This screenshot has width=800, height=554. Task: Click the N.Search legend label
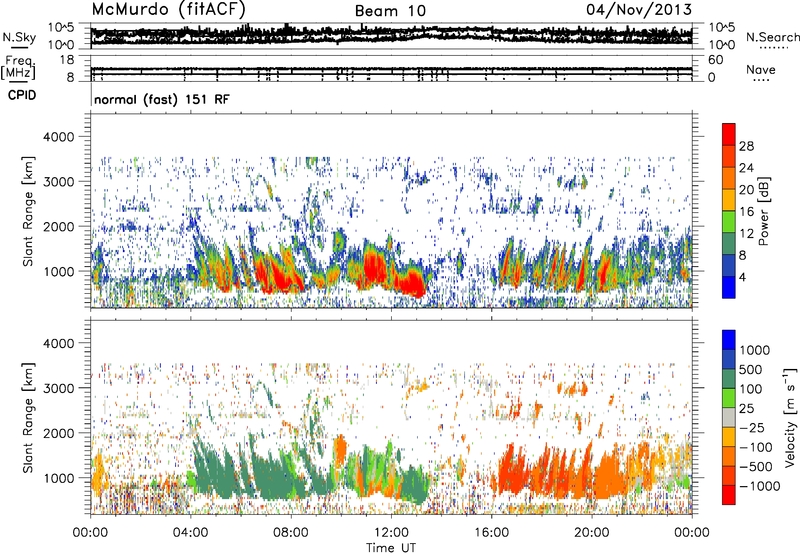tap(773, 37)
